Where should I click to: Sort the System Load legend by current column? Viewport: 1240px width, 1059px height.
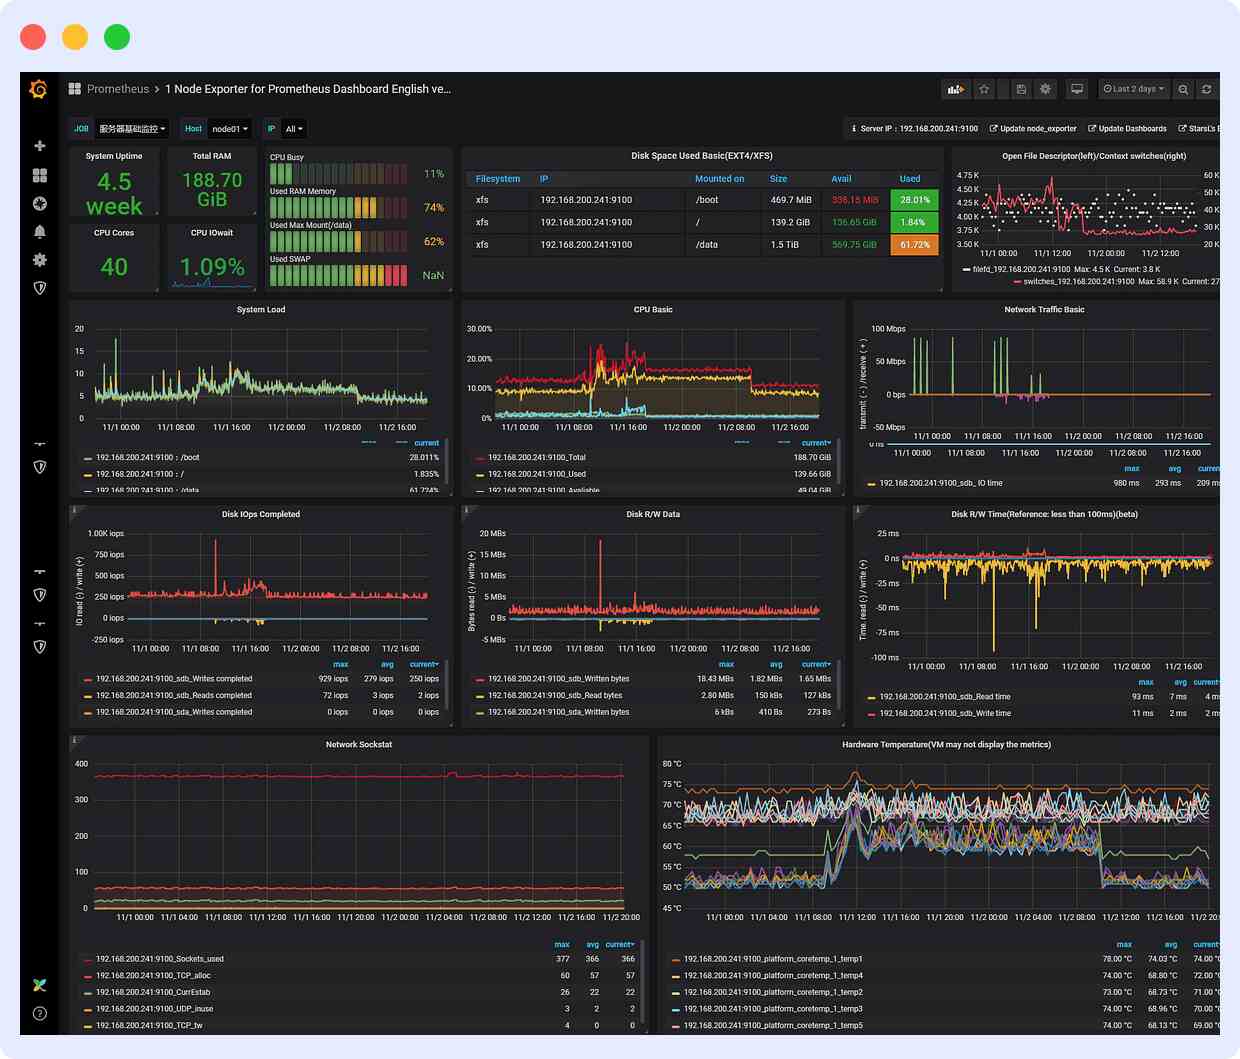(426, 443)
